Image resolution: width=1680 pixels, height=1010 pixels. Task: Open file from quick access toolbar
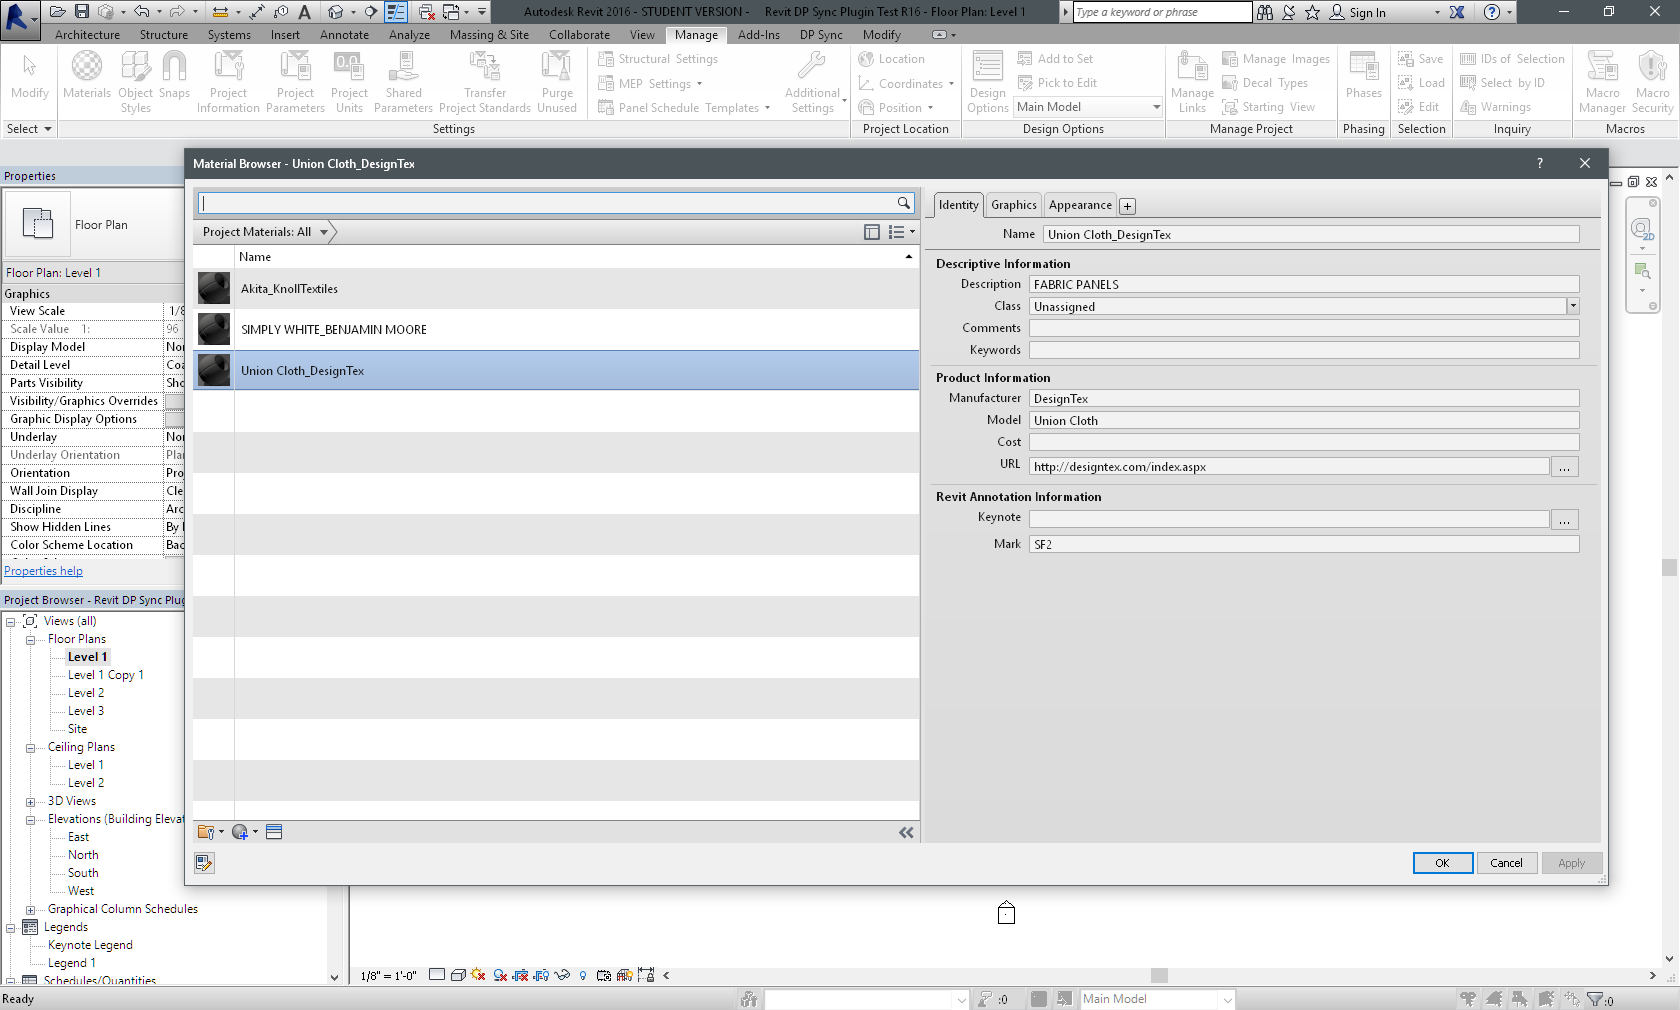pos(57,12)
